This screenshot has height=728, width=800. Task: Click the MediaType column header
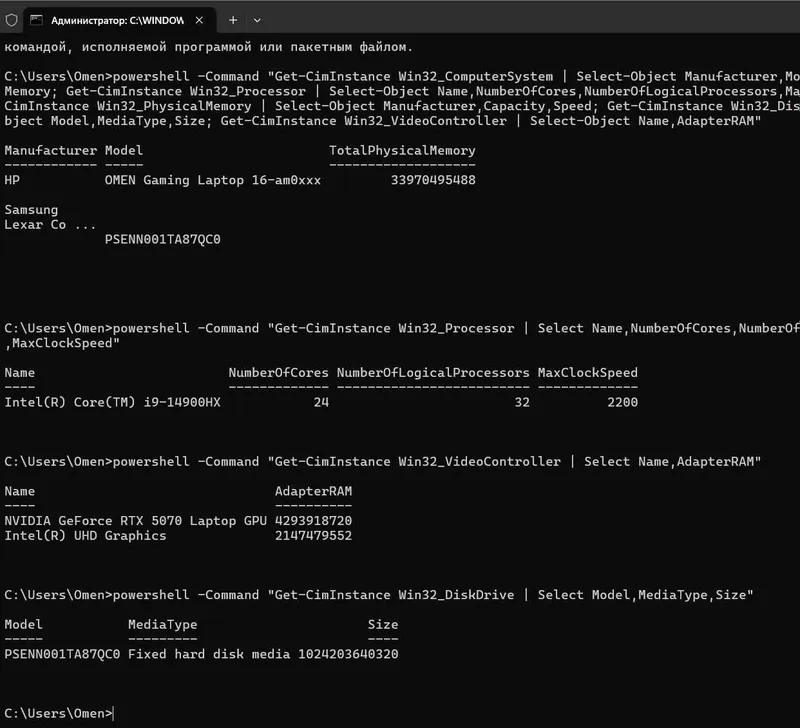pyautogui.click(x=162, y=624)
